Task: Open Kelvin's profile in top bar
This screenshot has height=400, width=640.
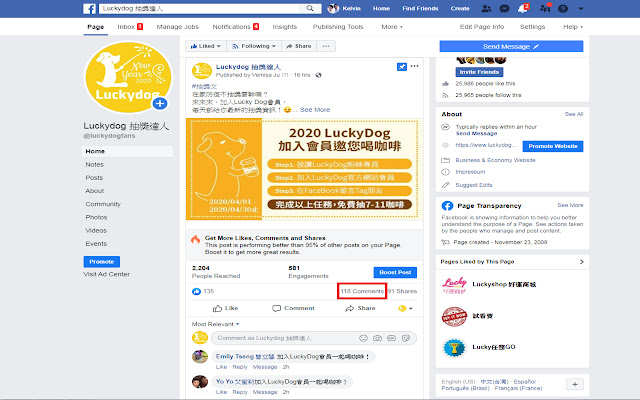Action: click(x=344, y=8)
